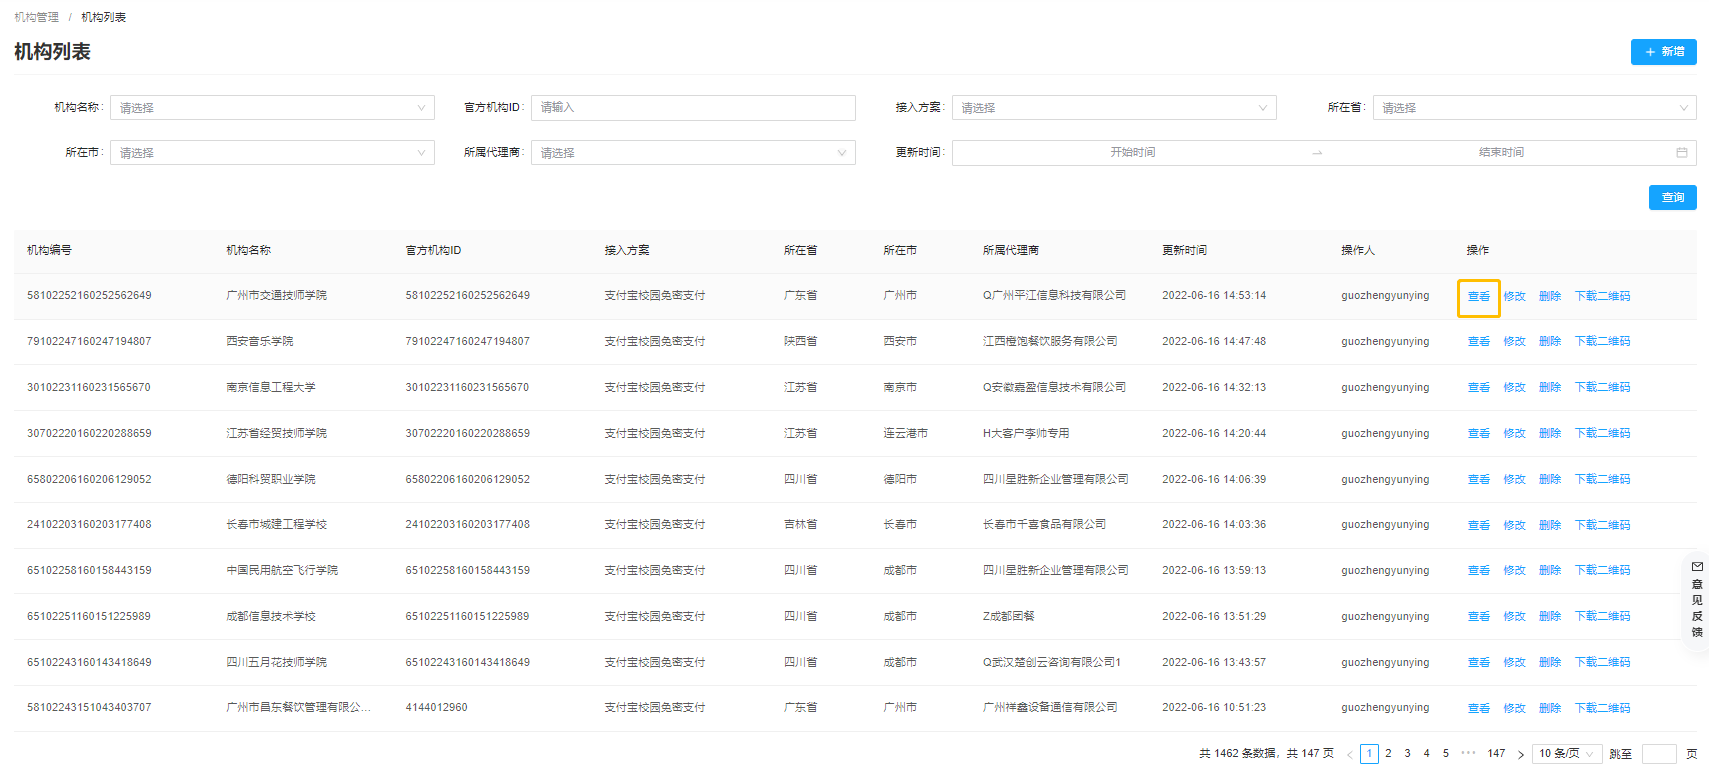Viewport: 1709px width, 775px height.
Task: Open the 10 条/页 page size dropdown
Action: pos(1567,754)
